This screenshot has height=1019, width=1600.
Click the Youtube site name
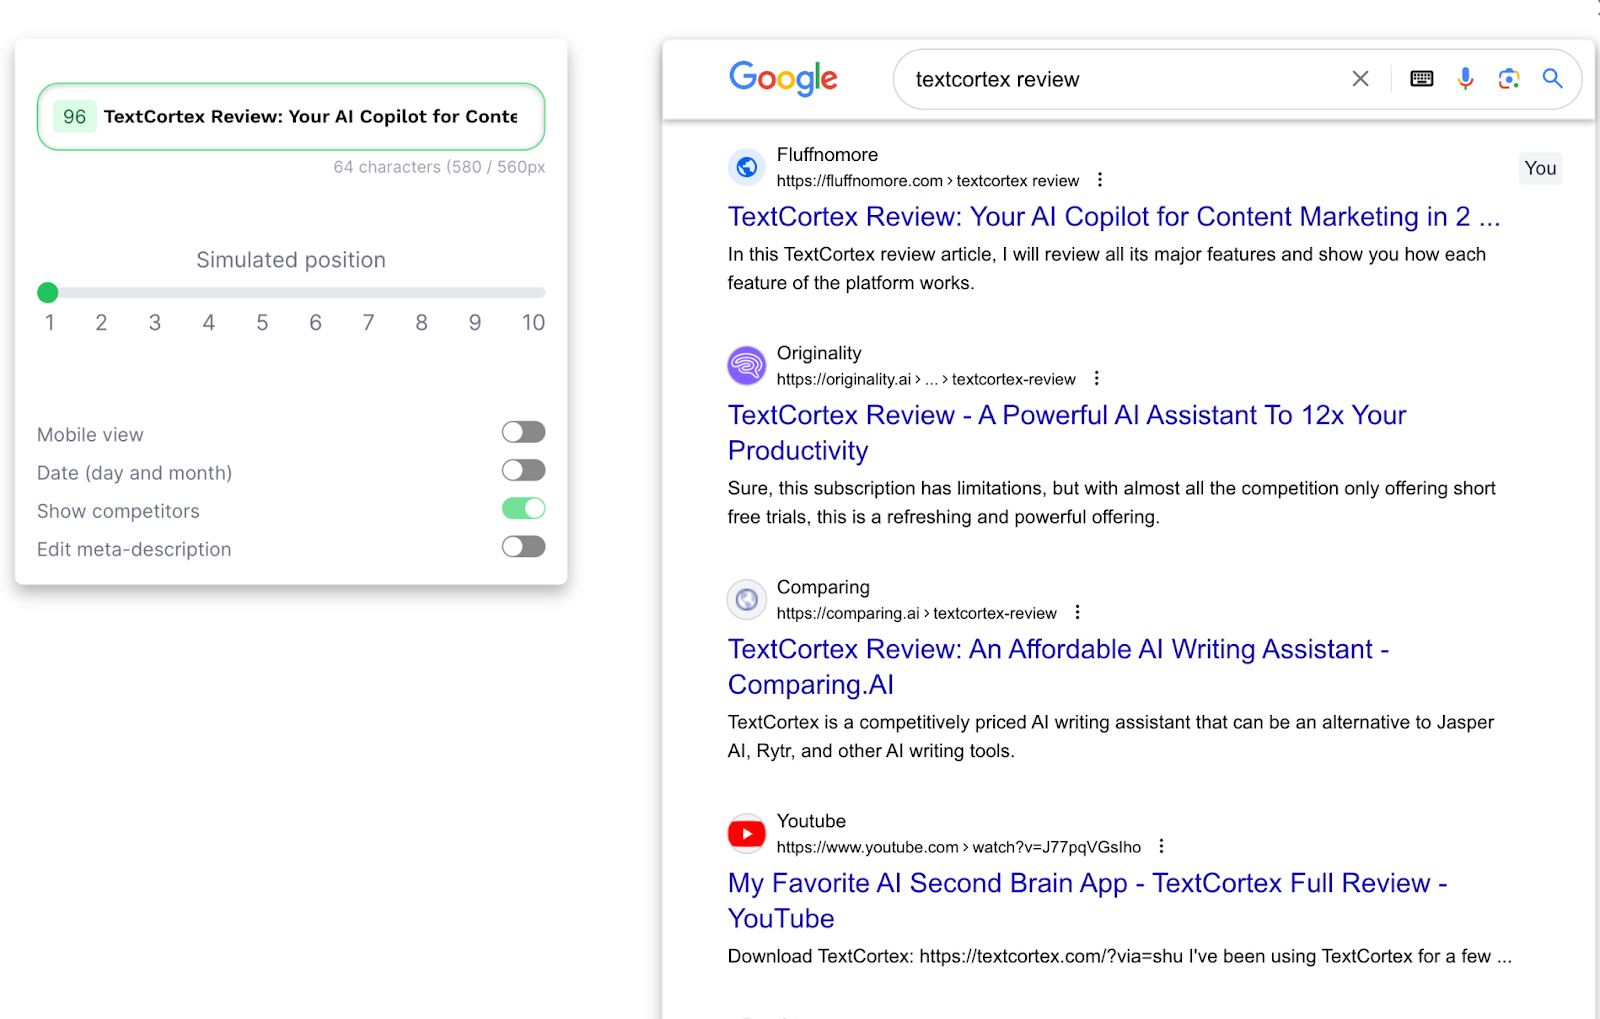[x=811, y=821]
